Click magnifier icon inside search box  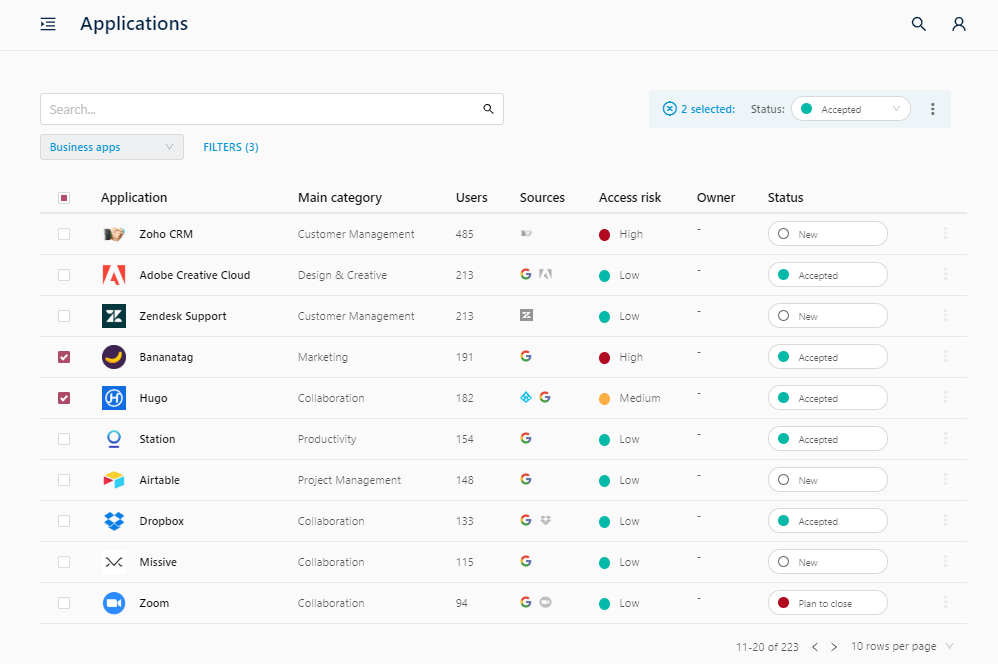tap(488, 109)
